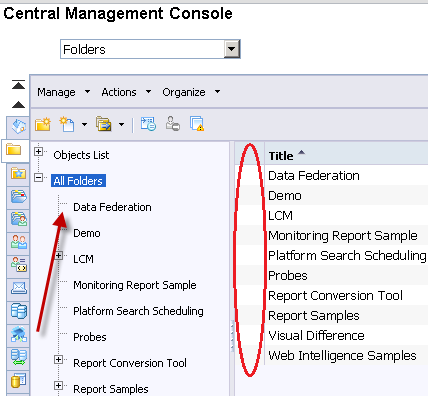Create a new folder with toolbar folder-star icon
This screenshot has height=396, width=428.
tap(43, 124)
